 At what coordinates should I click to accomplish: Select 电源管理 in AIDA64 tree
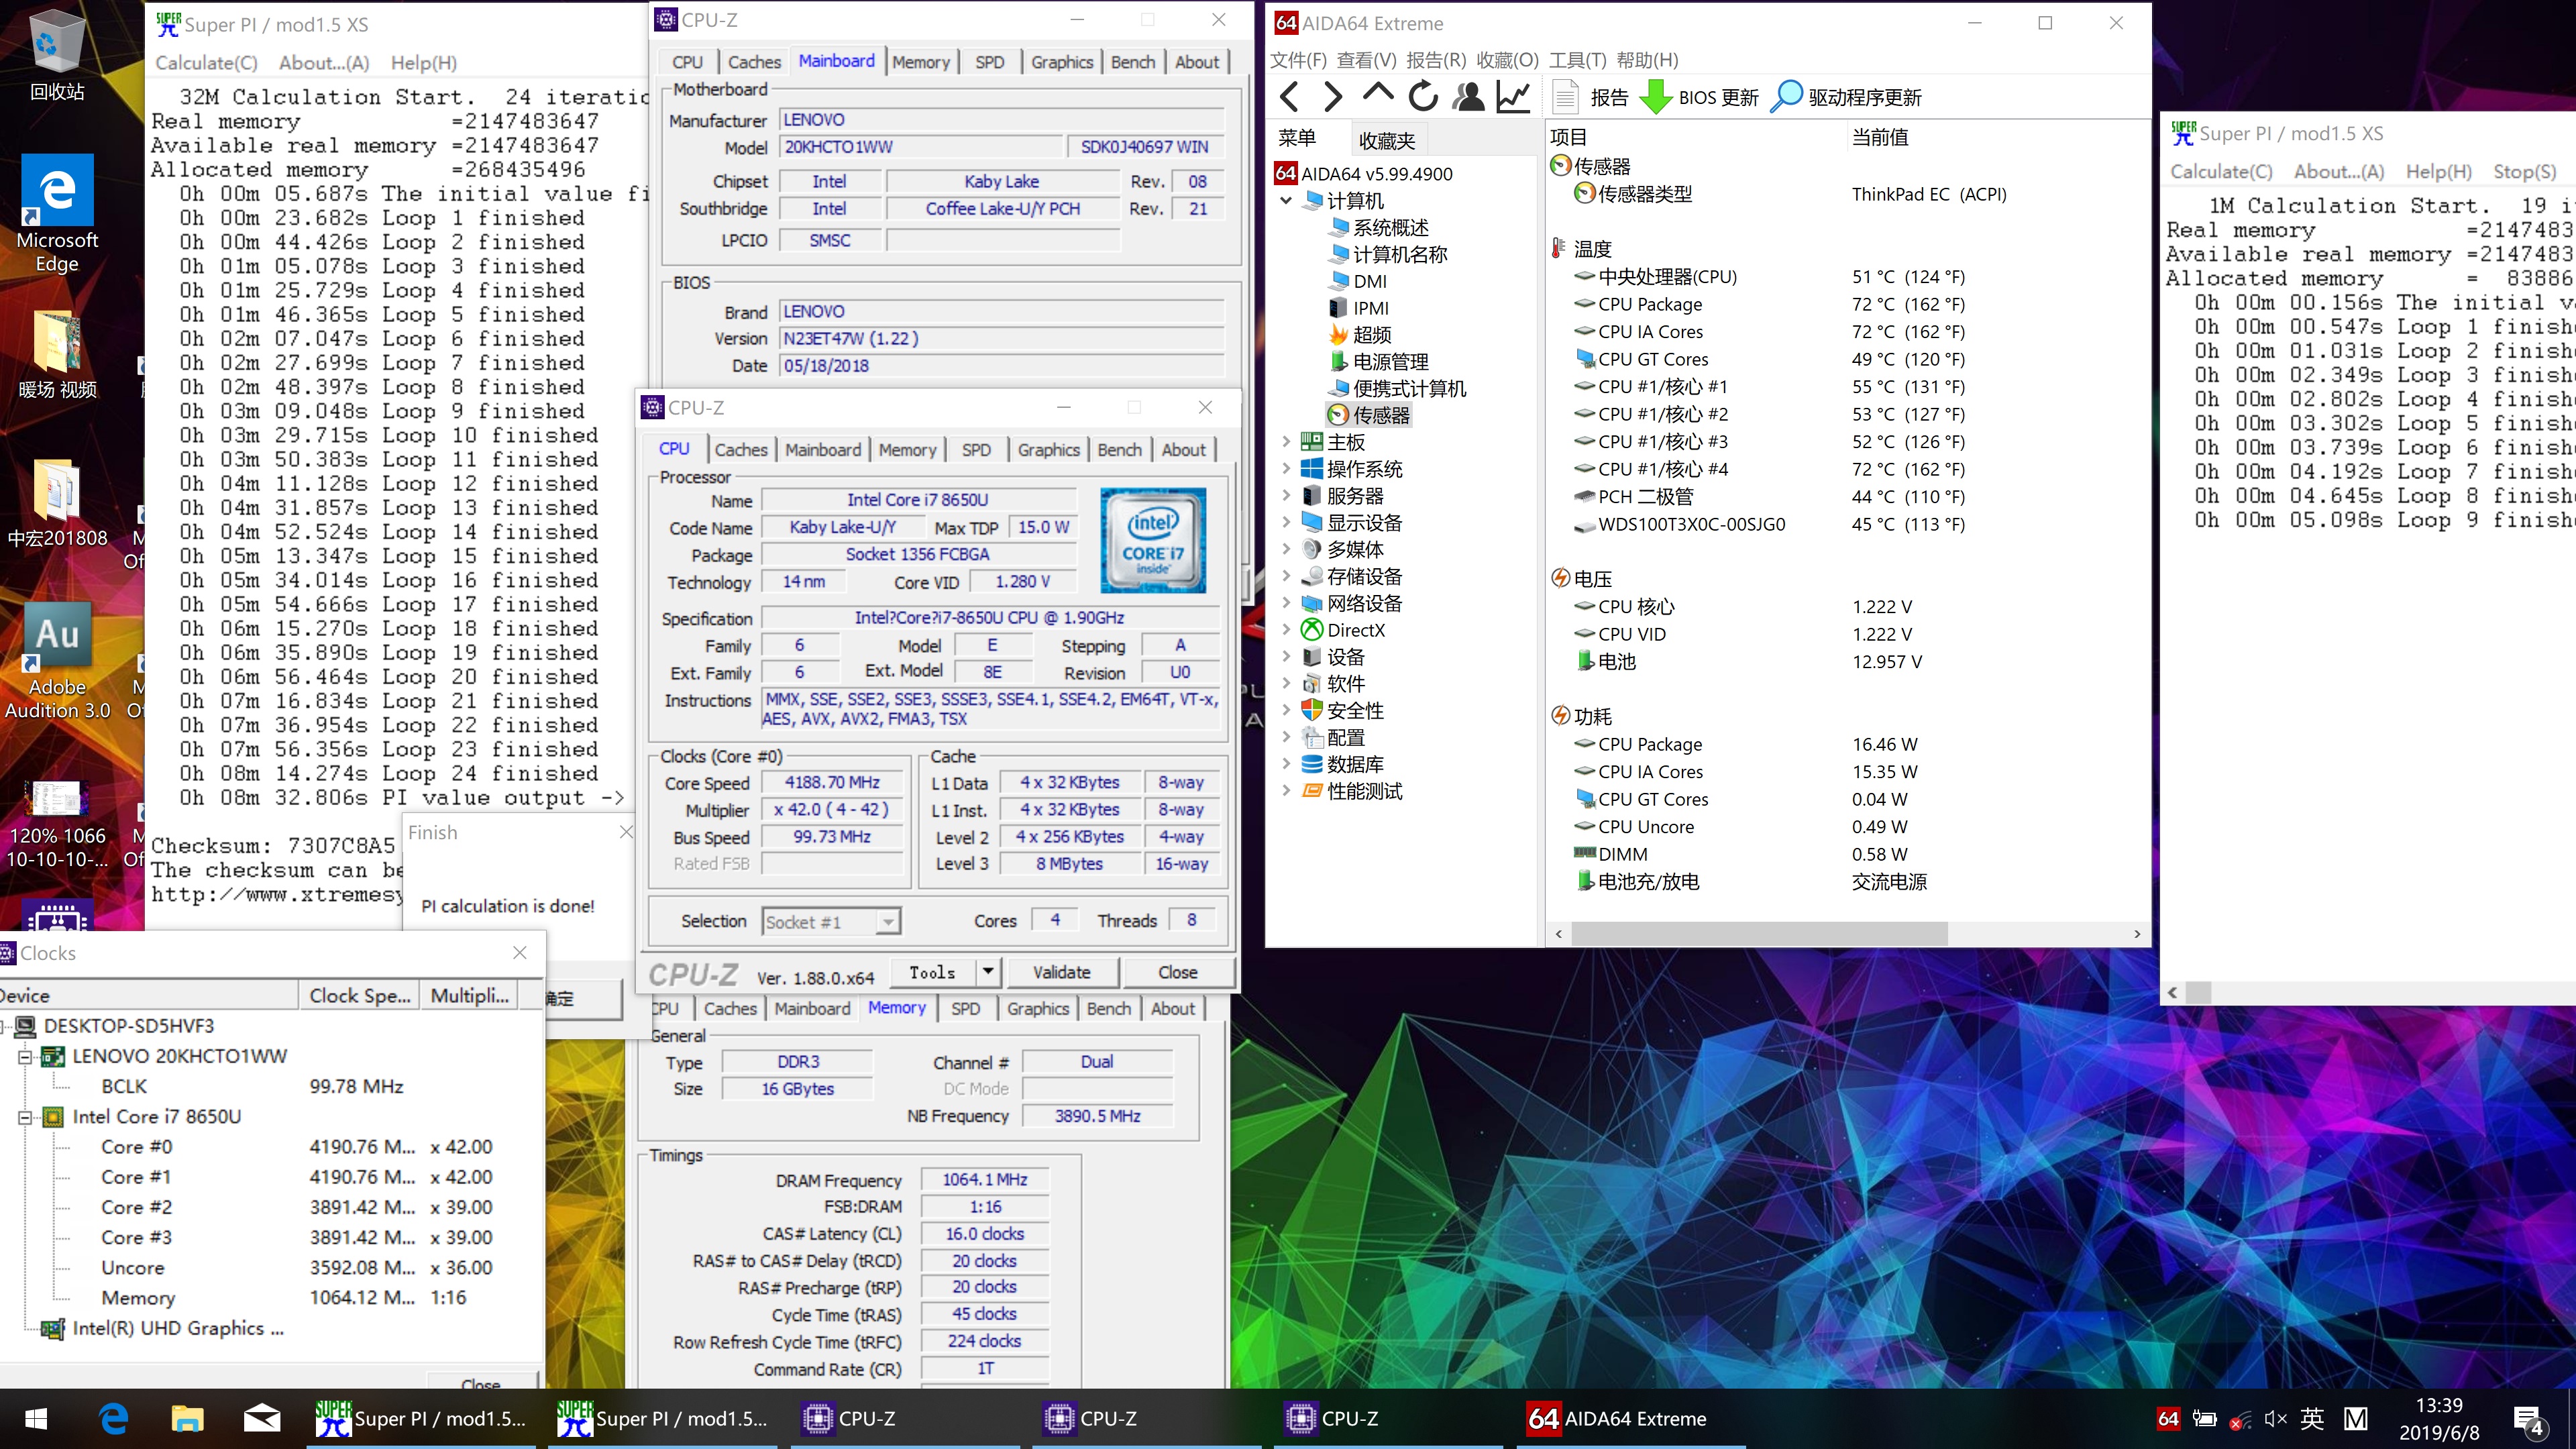(1378, 362)
